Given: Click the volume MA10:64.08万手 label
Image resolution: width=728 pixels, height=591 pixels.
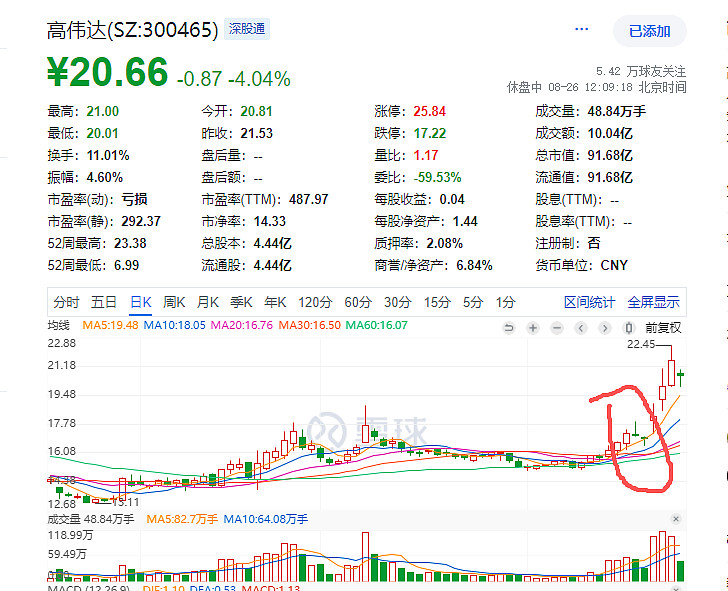Looking at the screenshot, I should point(266,519).
